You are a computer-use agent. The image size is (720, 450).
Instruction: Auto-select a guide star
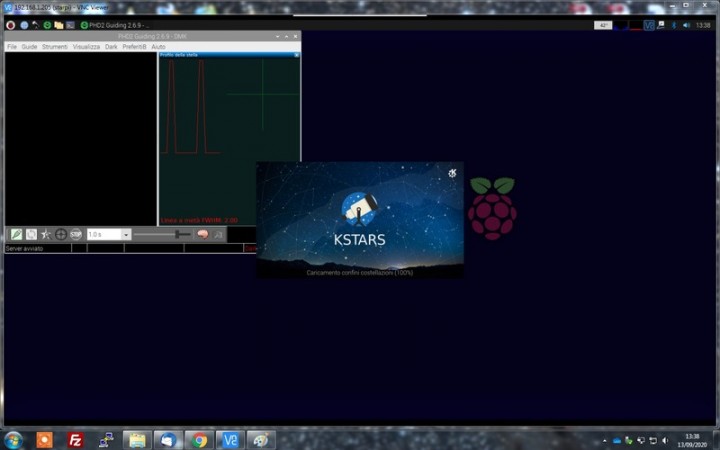coord(46,234)
